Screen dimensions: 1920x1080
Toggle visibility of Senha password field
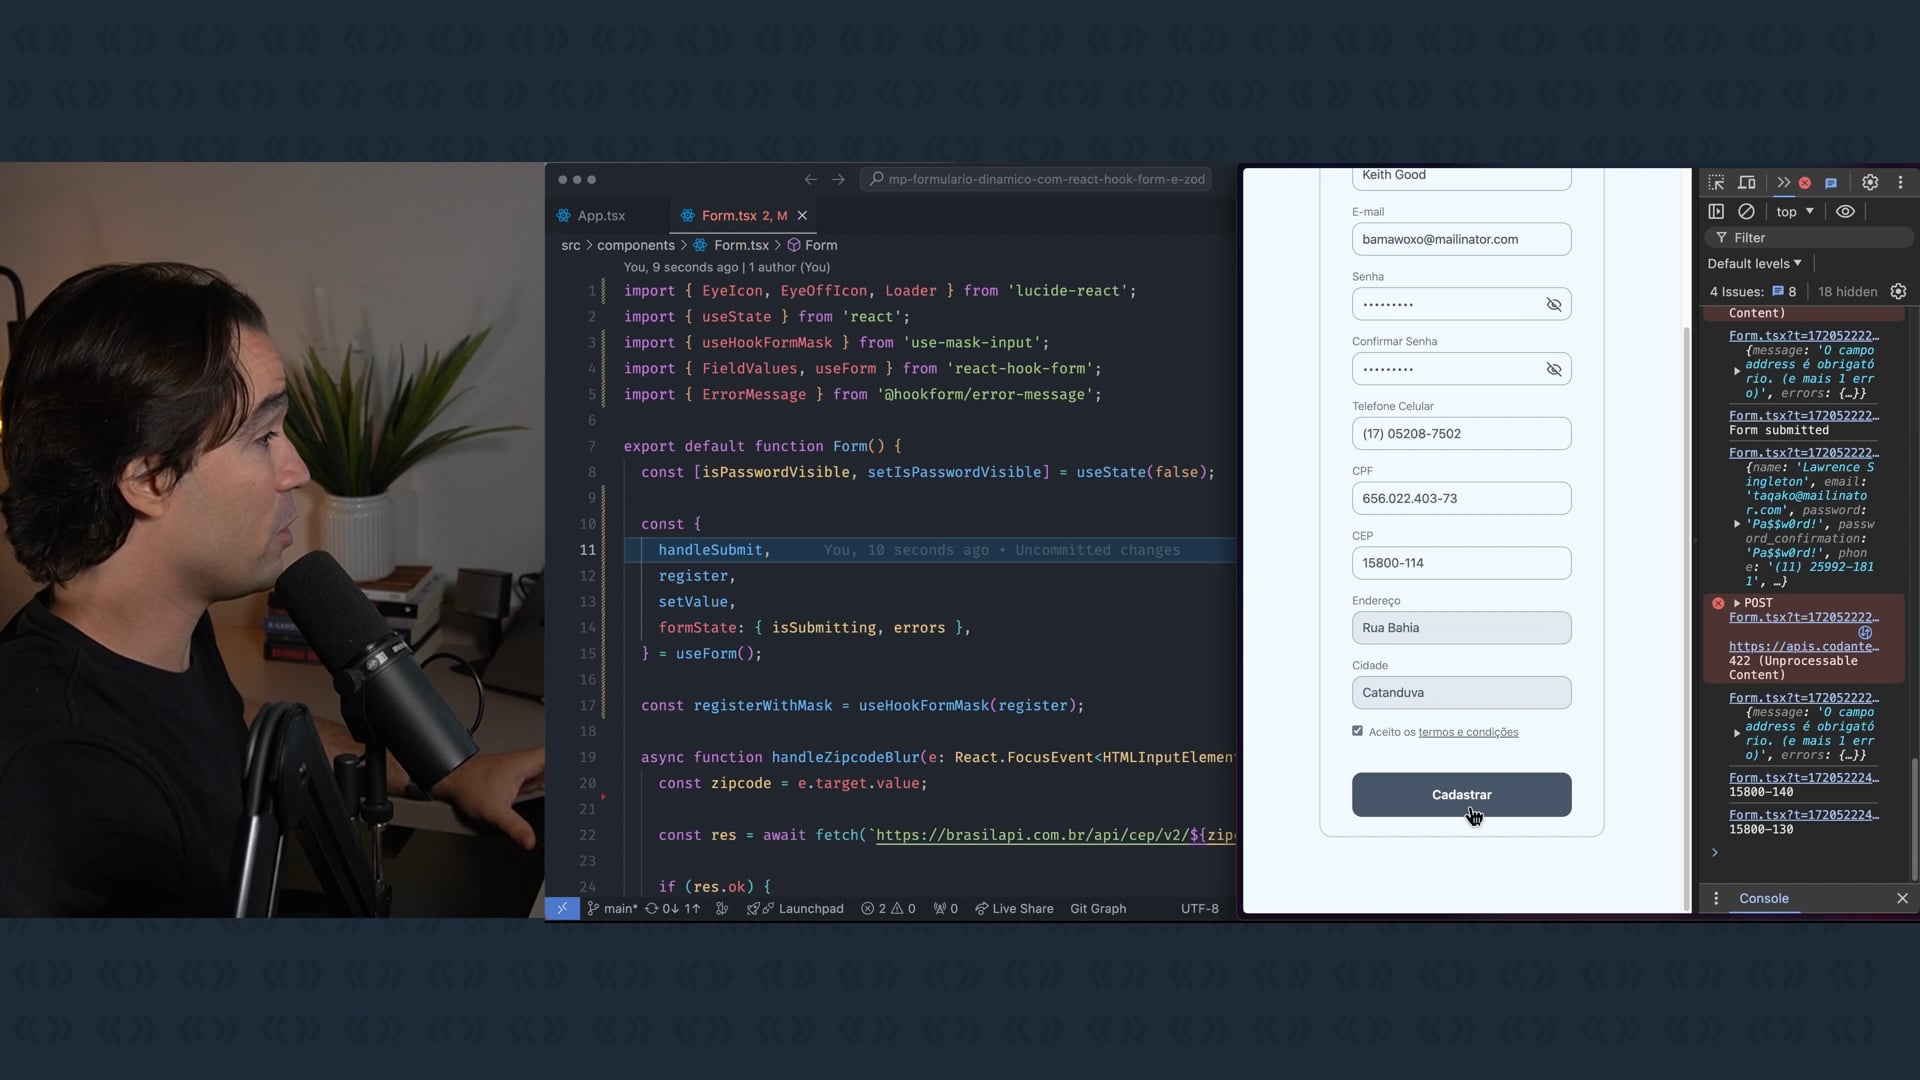(1553, 305)
